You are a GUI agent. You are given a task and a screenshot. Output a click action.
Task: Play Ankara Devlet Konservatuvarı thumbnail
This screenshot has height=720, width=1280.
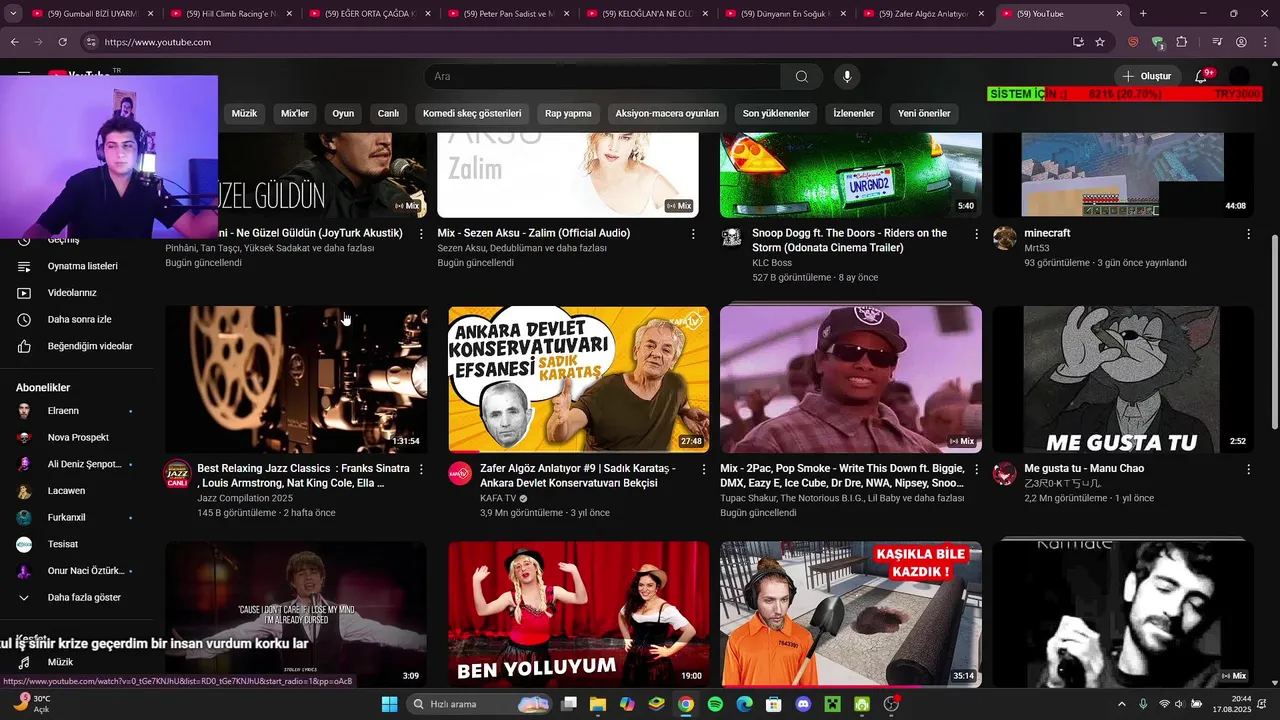579,380
